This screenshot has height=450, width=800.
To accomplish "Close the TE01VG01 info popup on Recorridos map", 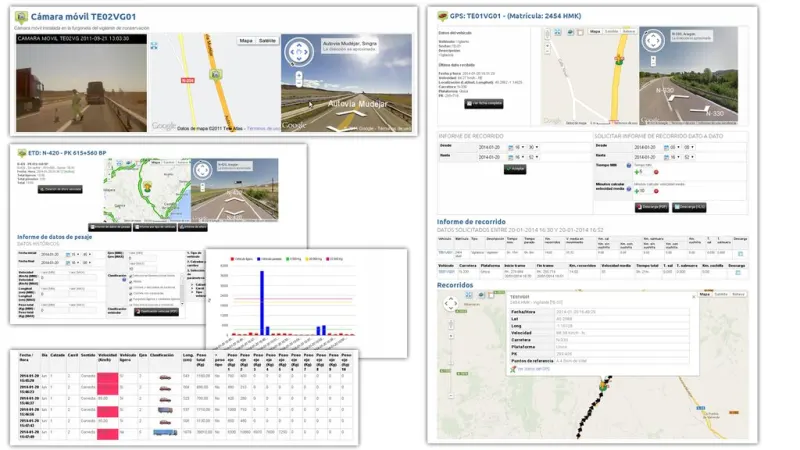I will [x=694, y=297].
